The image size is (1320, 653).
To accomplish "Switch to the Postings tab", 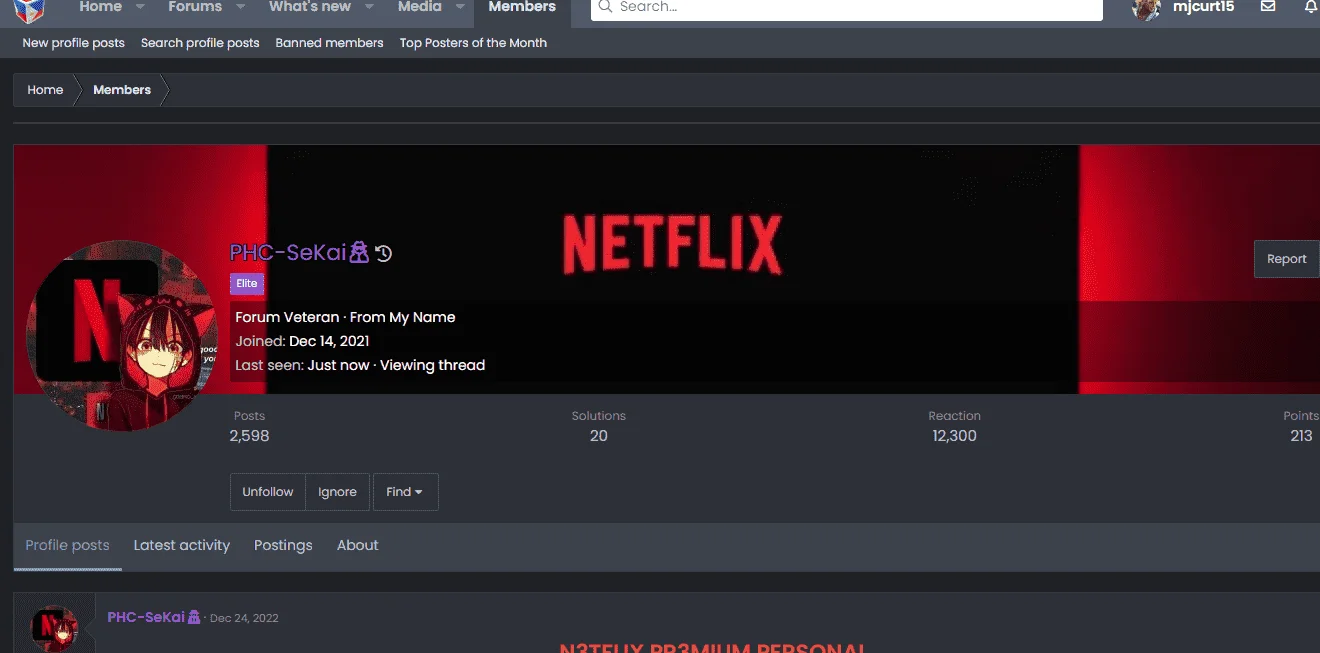I will click(283, 545).
